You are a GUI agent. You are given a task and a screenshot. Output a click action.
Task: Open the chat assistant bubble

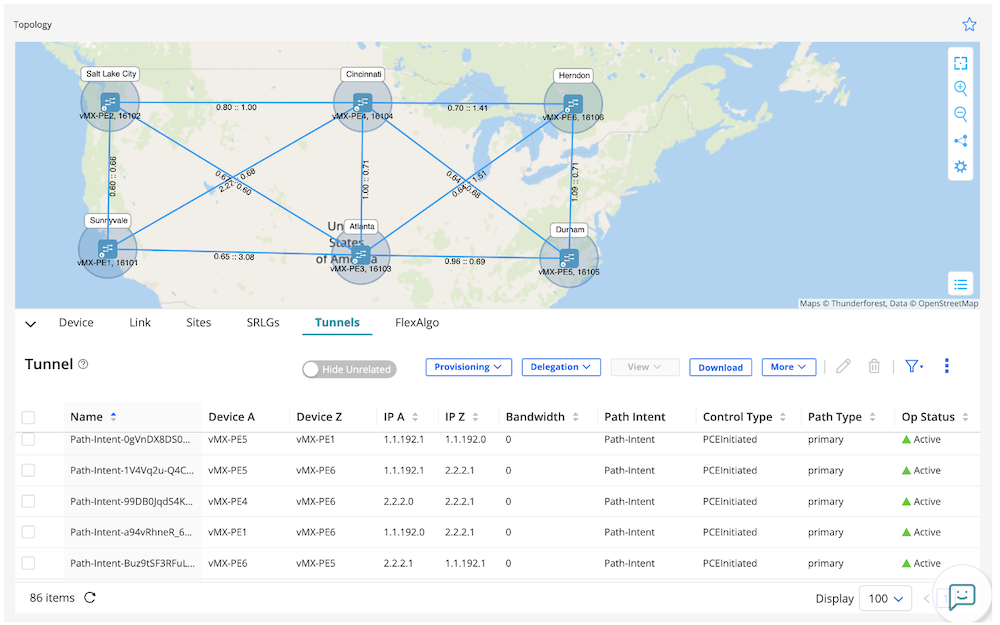coord(962,597)
